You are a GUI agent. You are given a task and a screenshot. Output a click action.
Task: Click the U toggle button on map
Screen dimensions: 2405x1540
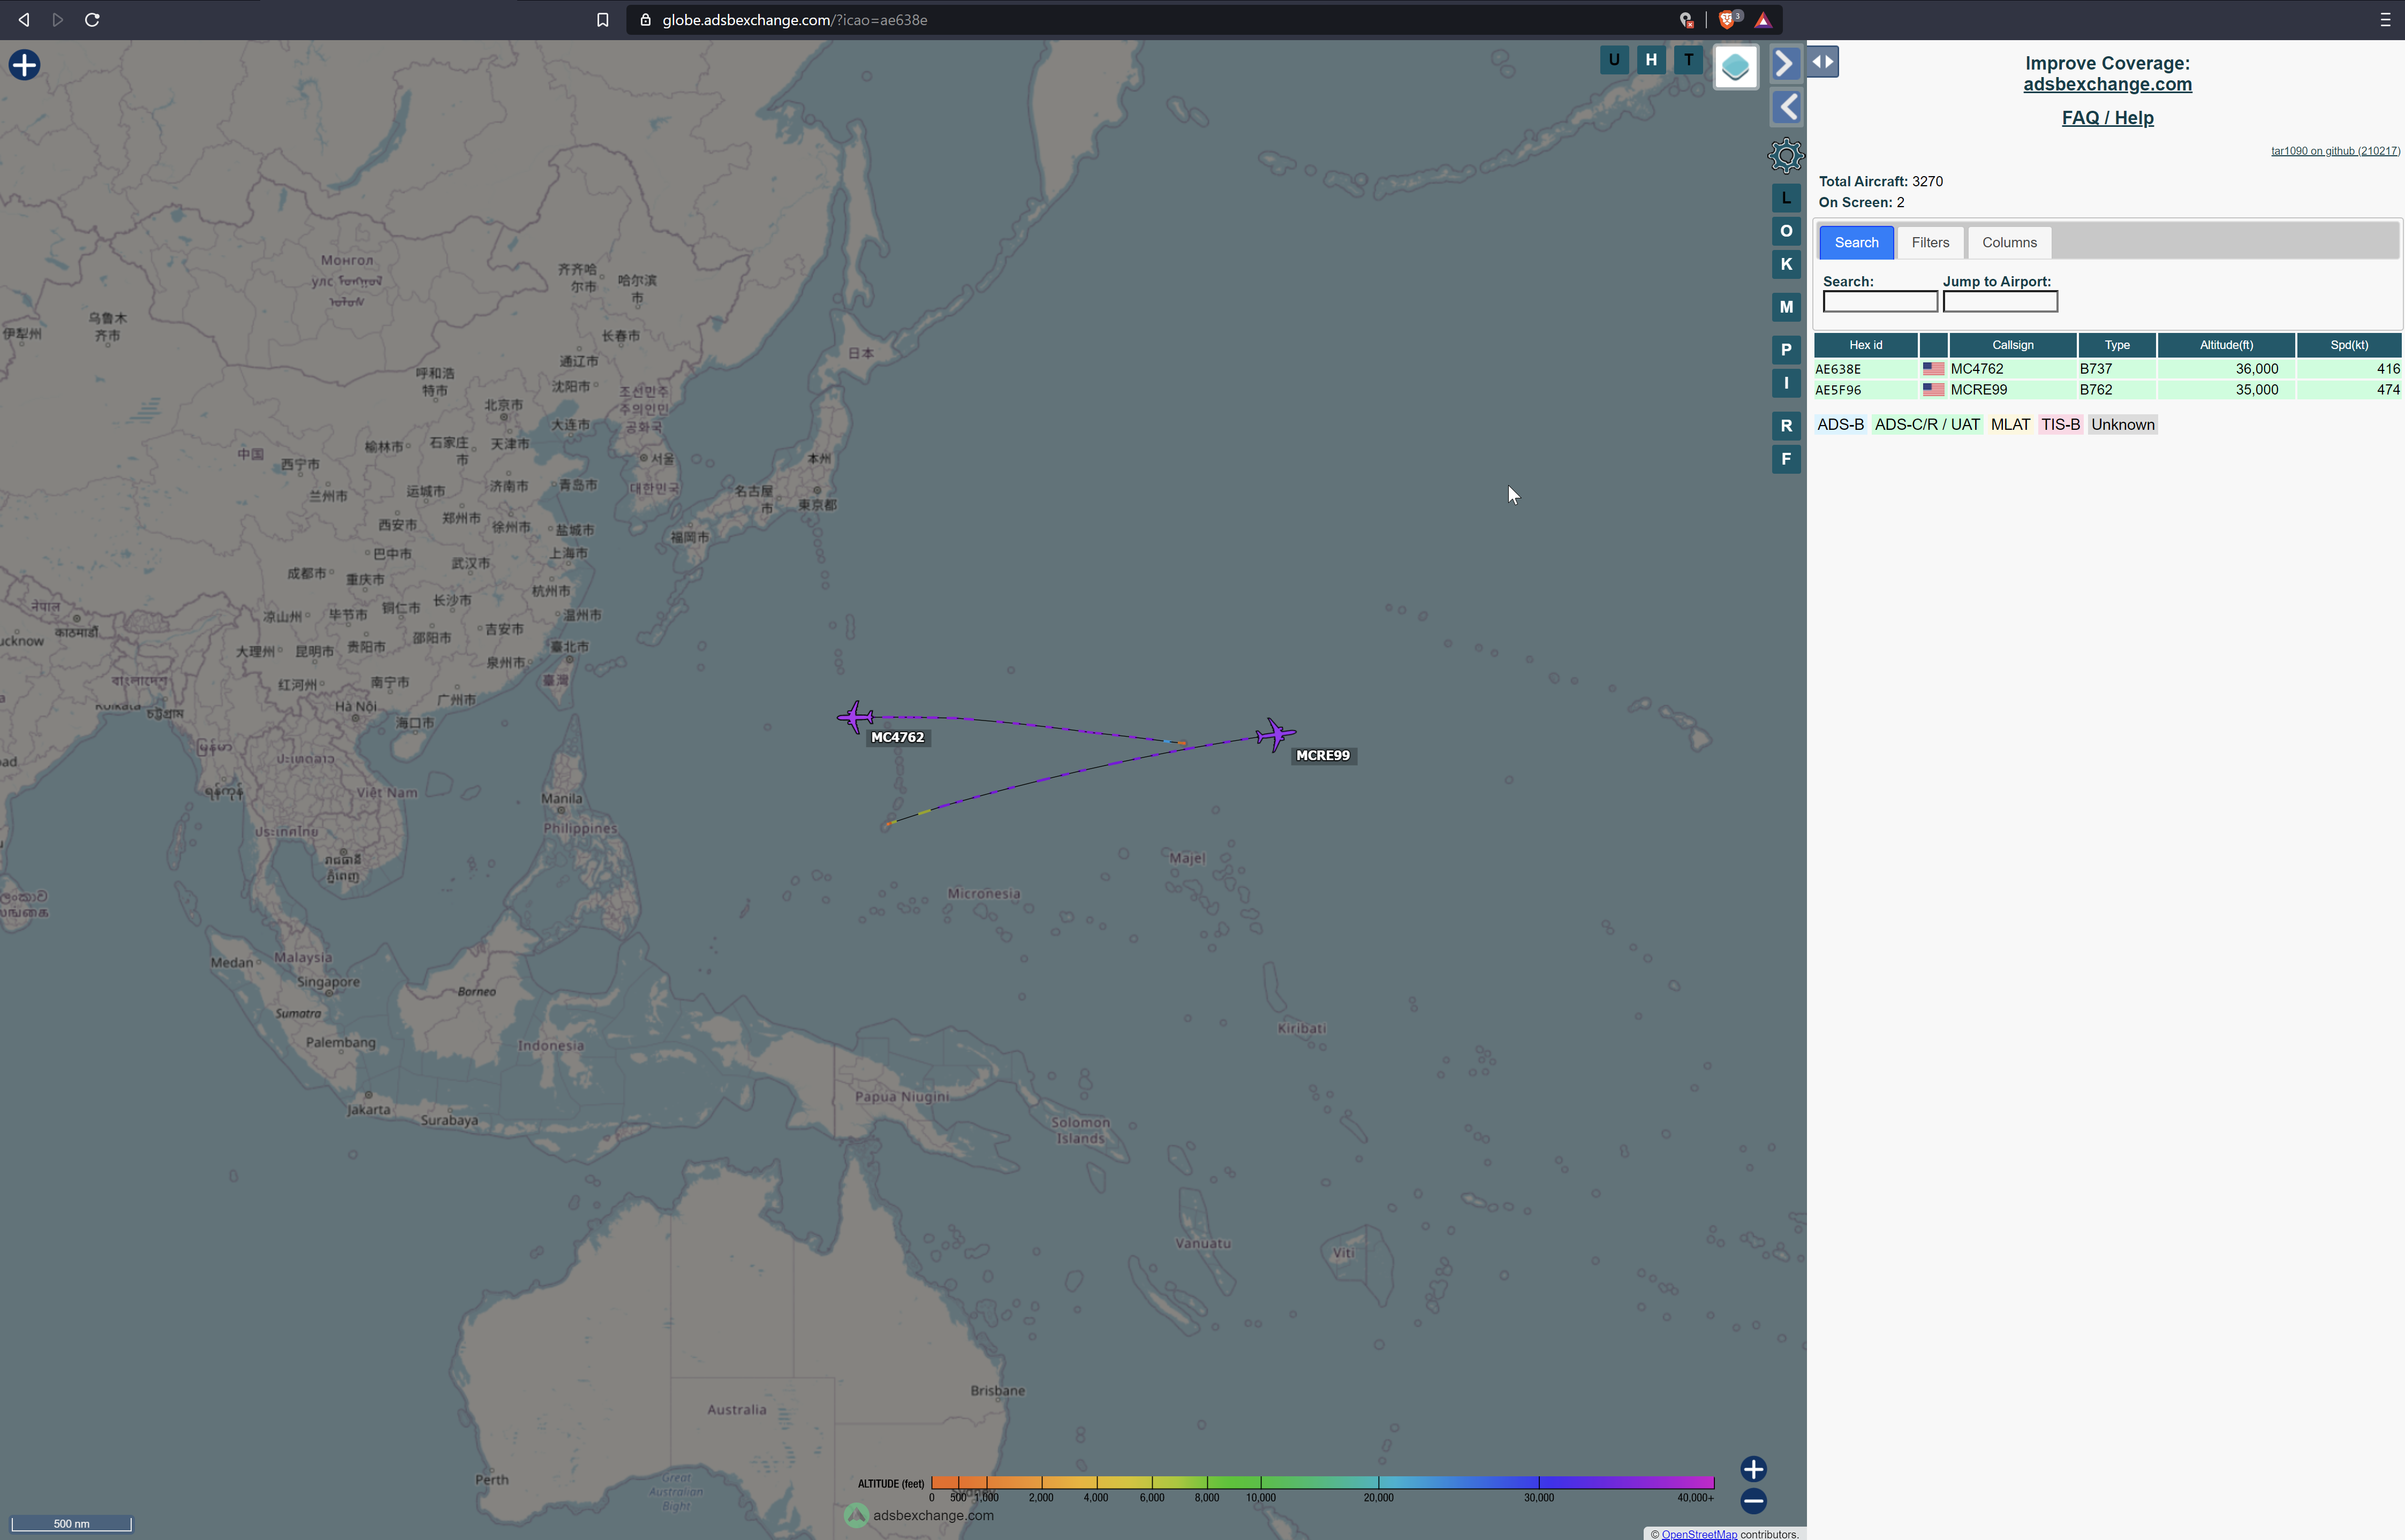(1613, 60)
